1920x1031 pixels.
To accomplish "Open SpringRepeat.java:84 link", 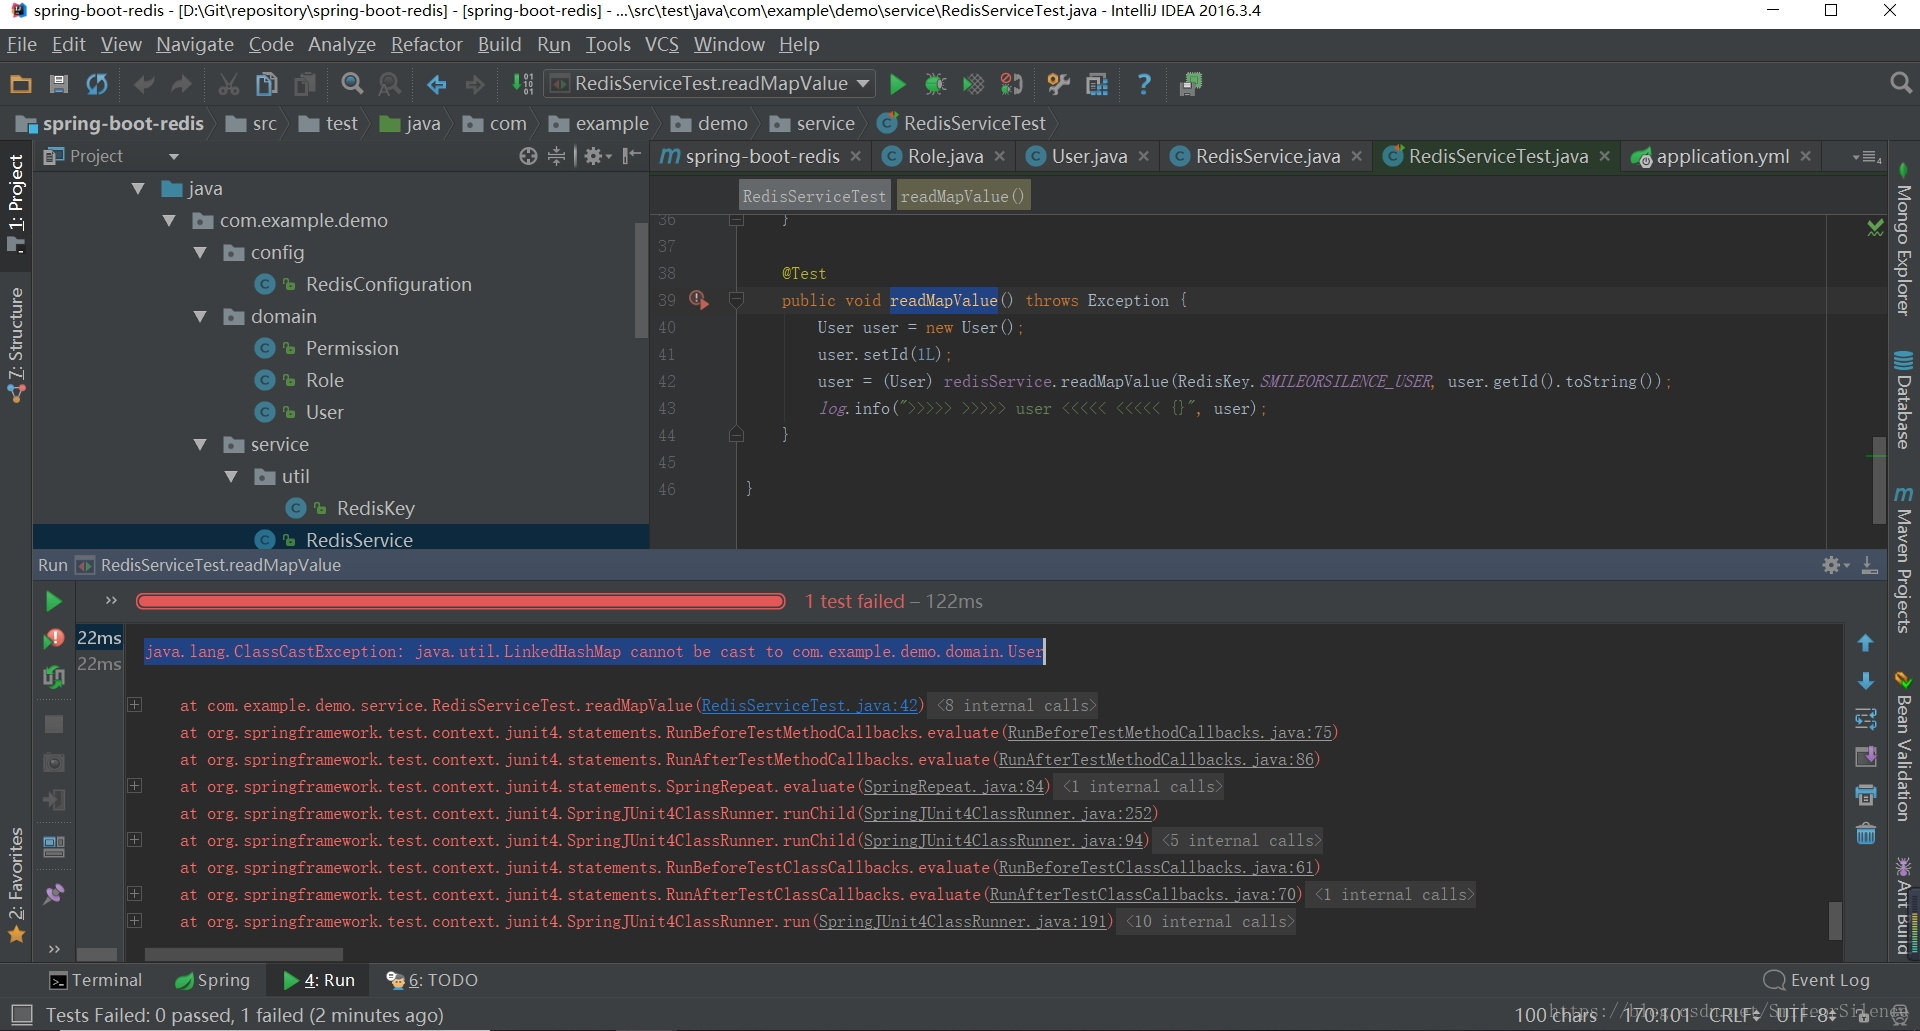I will tap(954, 786).
